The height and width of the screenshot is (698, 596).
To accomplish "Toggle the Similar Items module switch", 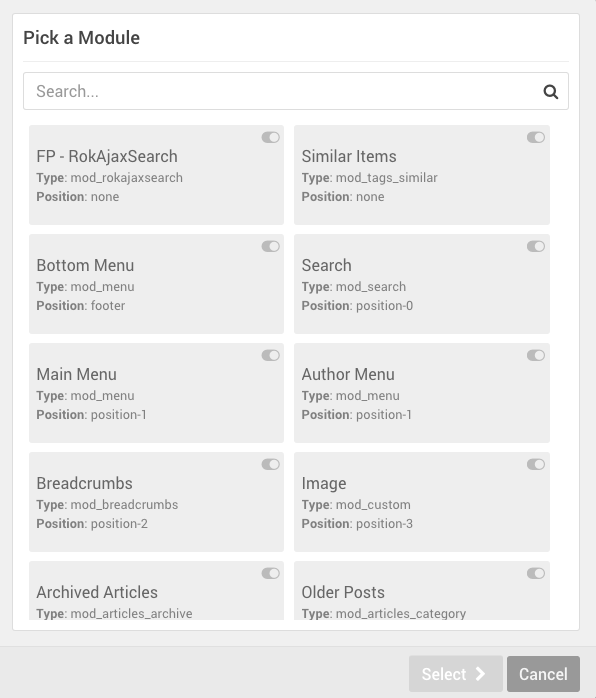I will (536, 138).
